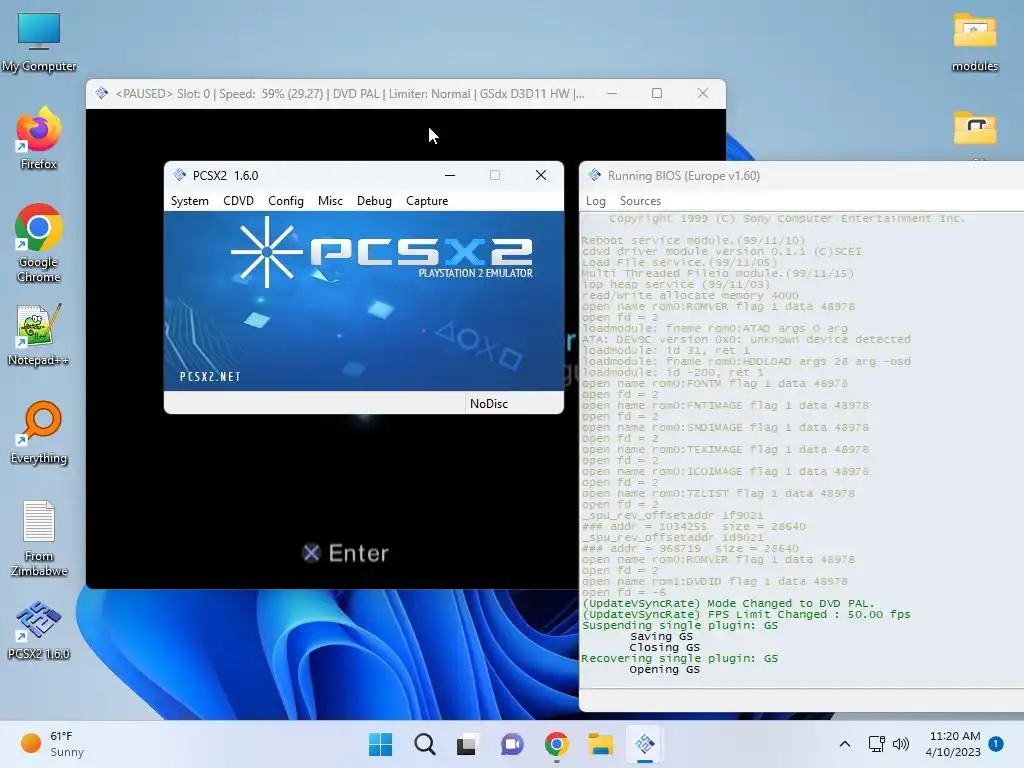The image size is (1024, 768).
Task: Open the clock showing 11:20 AM
Action: (x=953, y=744)
